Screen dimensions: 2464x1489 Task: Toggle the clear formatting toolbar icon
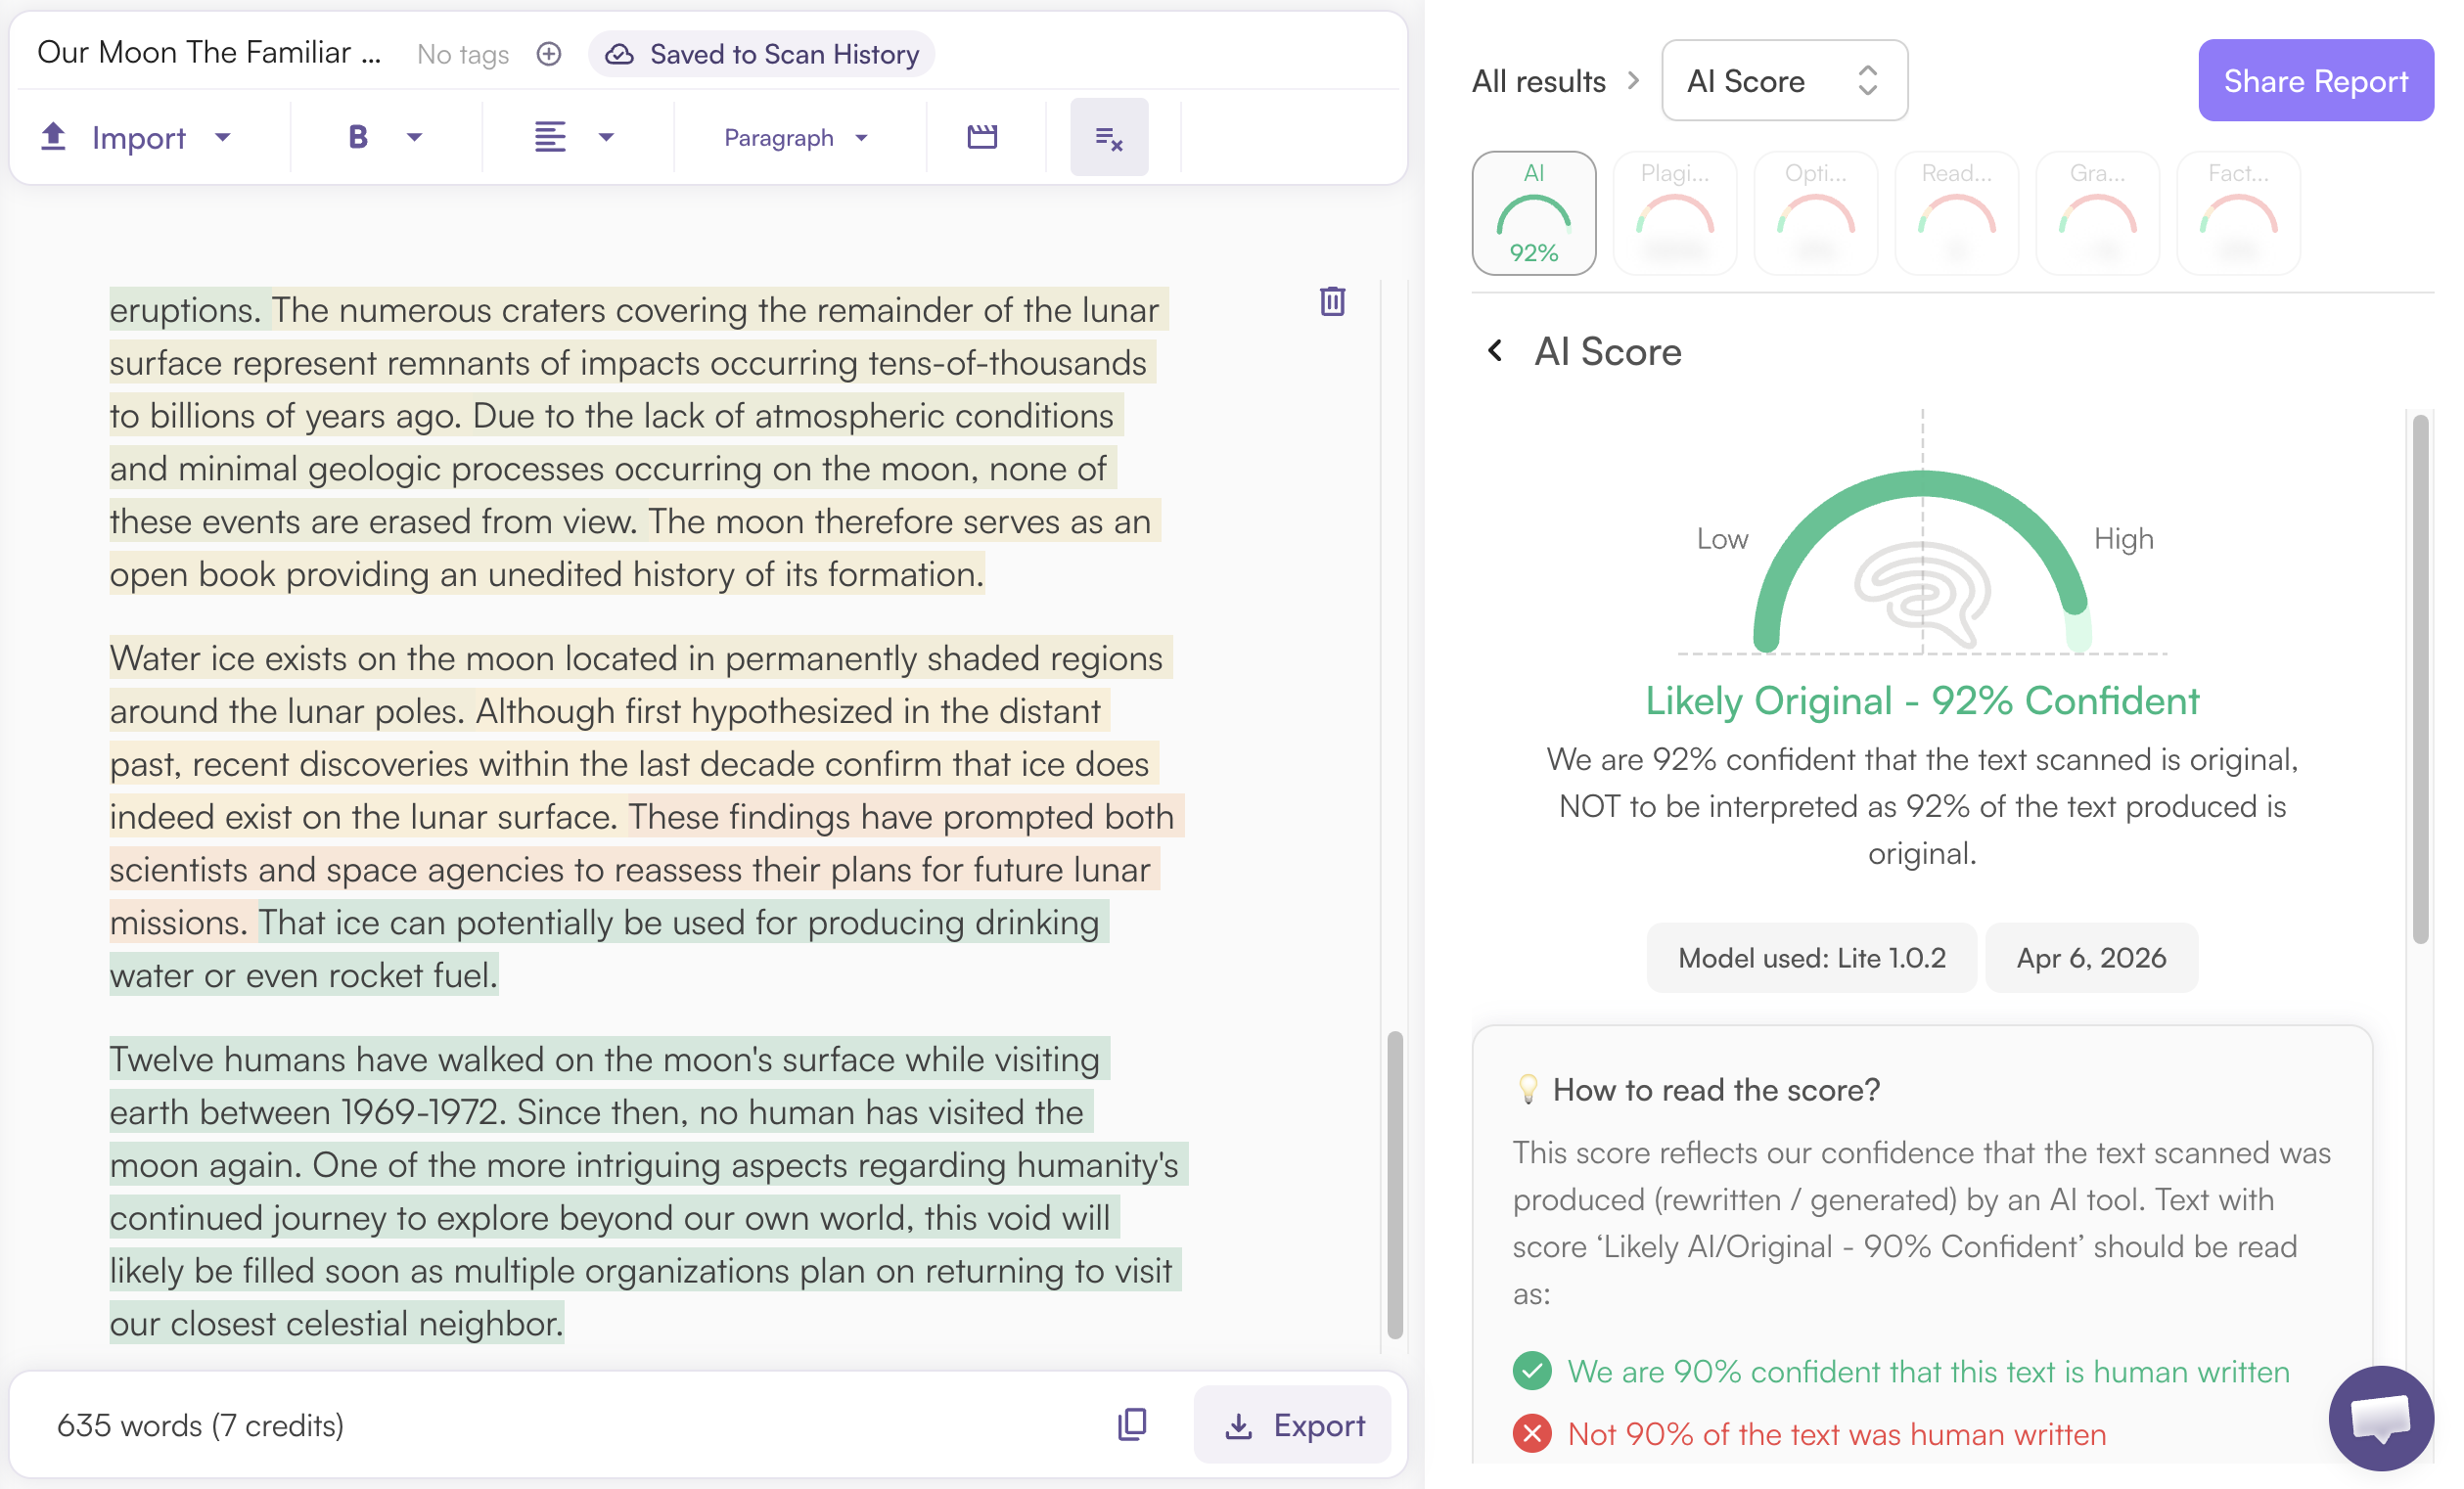pyautogui.click(x=1108, y=137)
